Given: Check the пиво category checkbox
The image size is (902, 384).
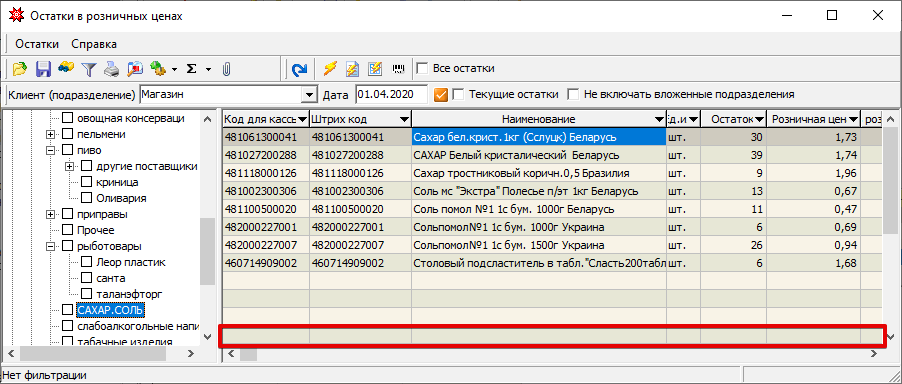Looking at the screenshot, I should (x=68, y=151).
